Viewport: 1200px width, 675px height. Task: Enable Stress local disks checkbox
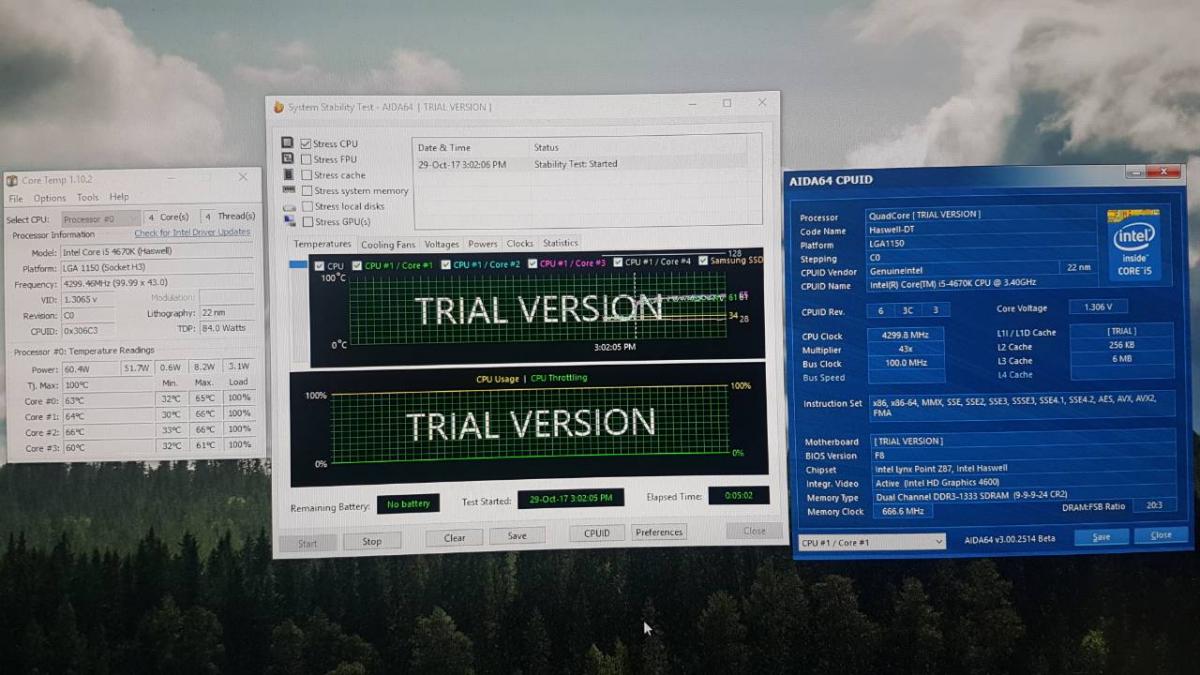[307, 206]
